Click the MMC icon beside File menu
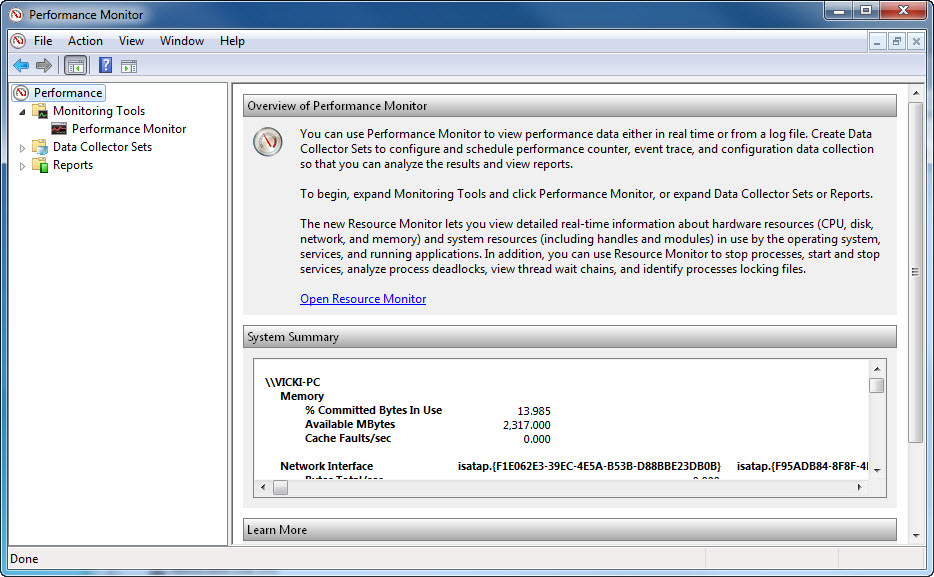934x577 pixels. tap(18, 40)
